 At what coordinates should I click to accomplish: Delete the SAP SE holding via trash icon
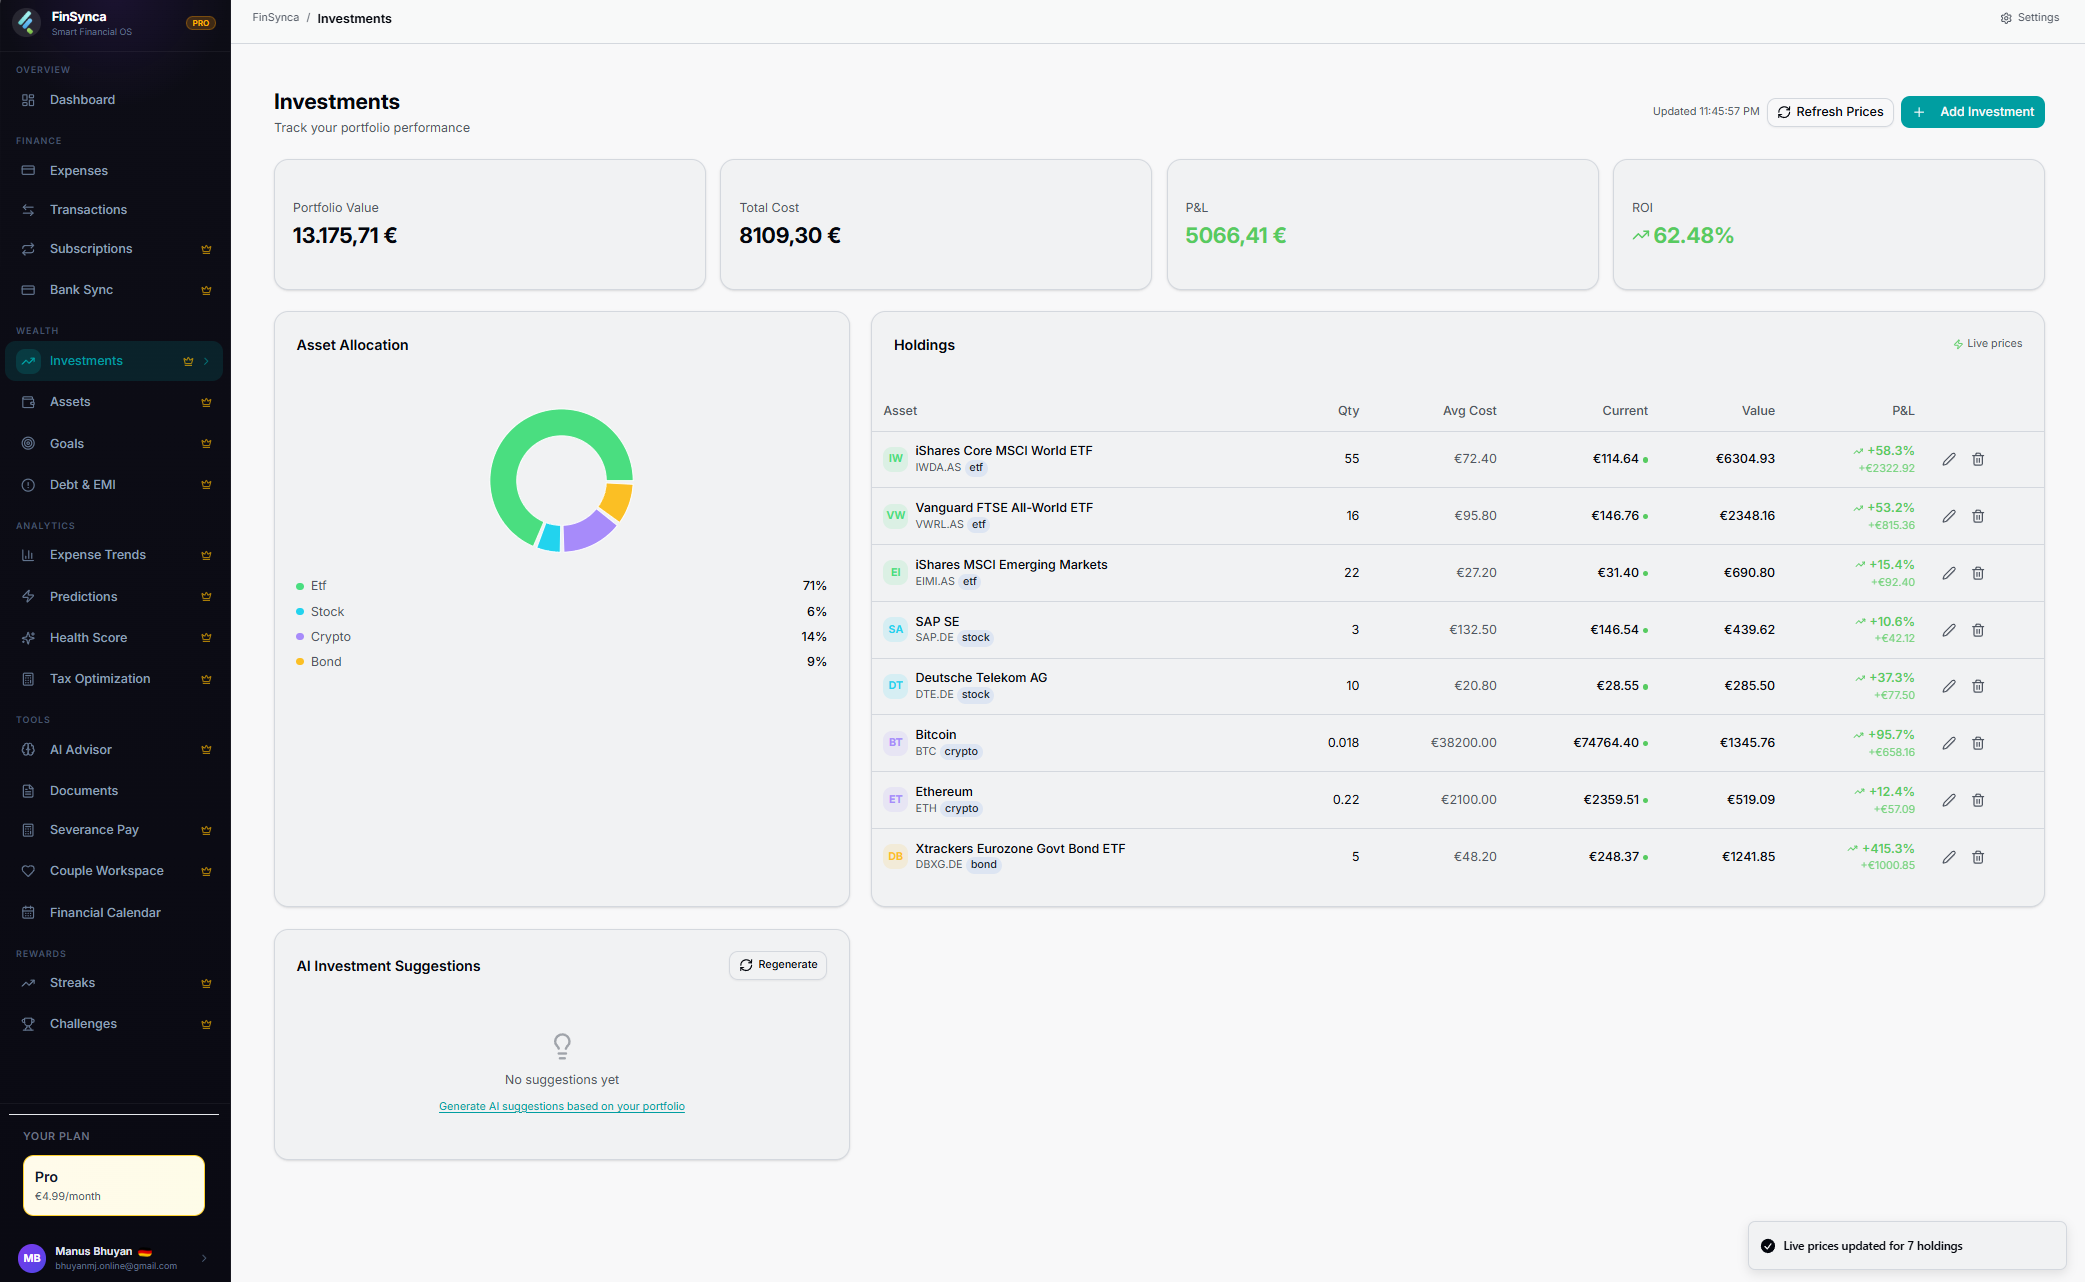pos(1977,630)
